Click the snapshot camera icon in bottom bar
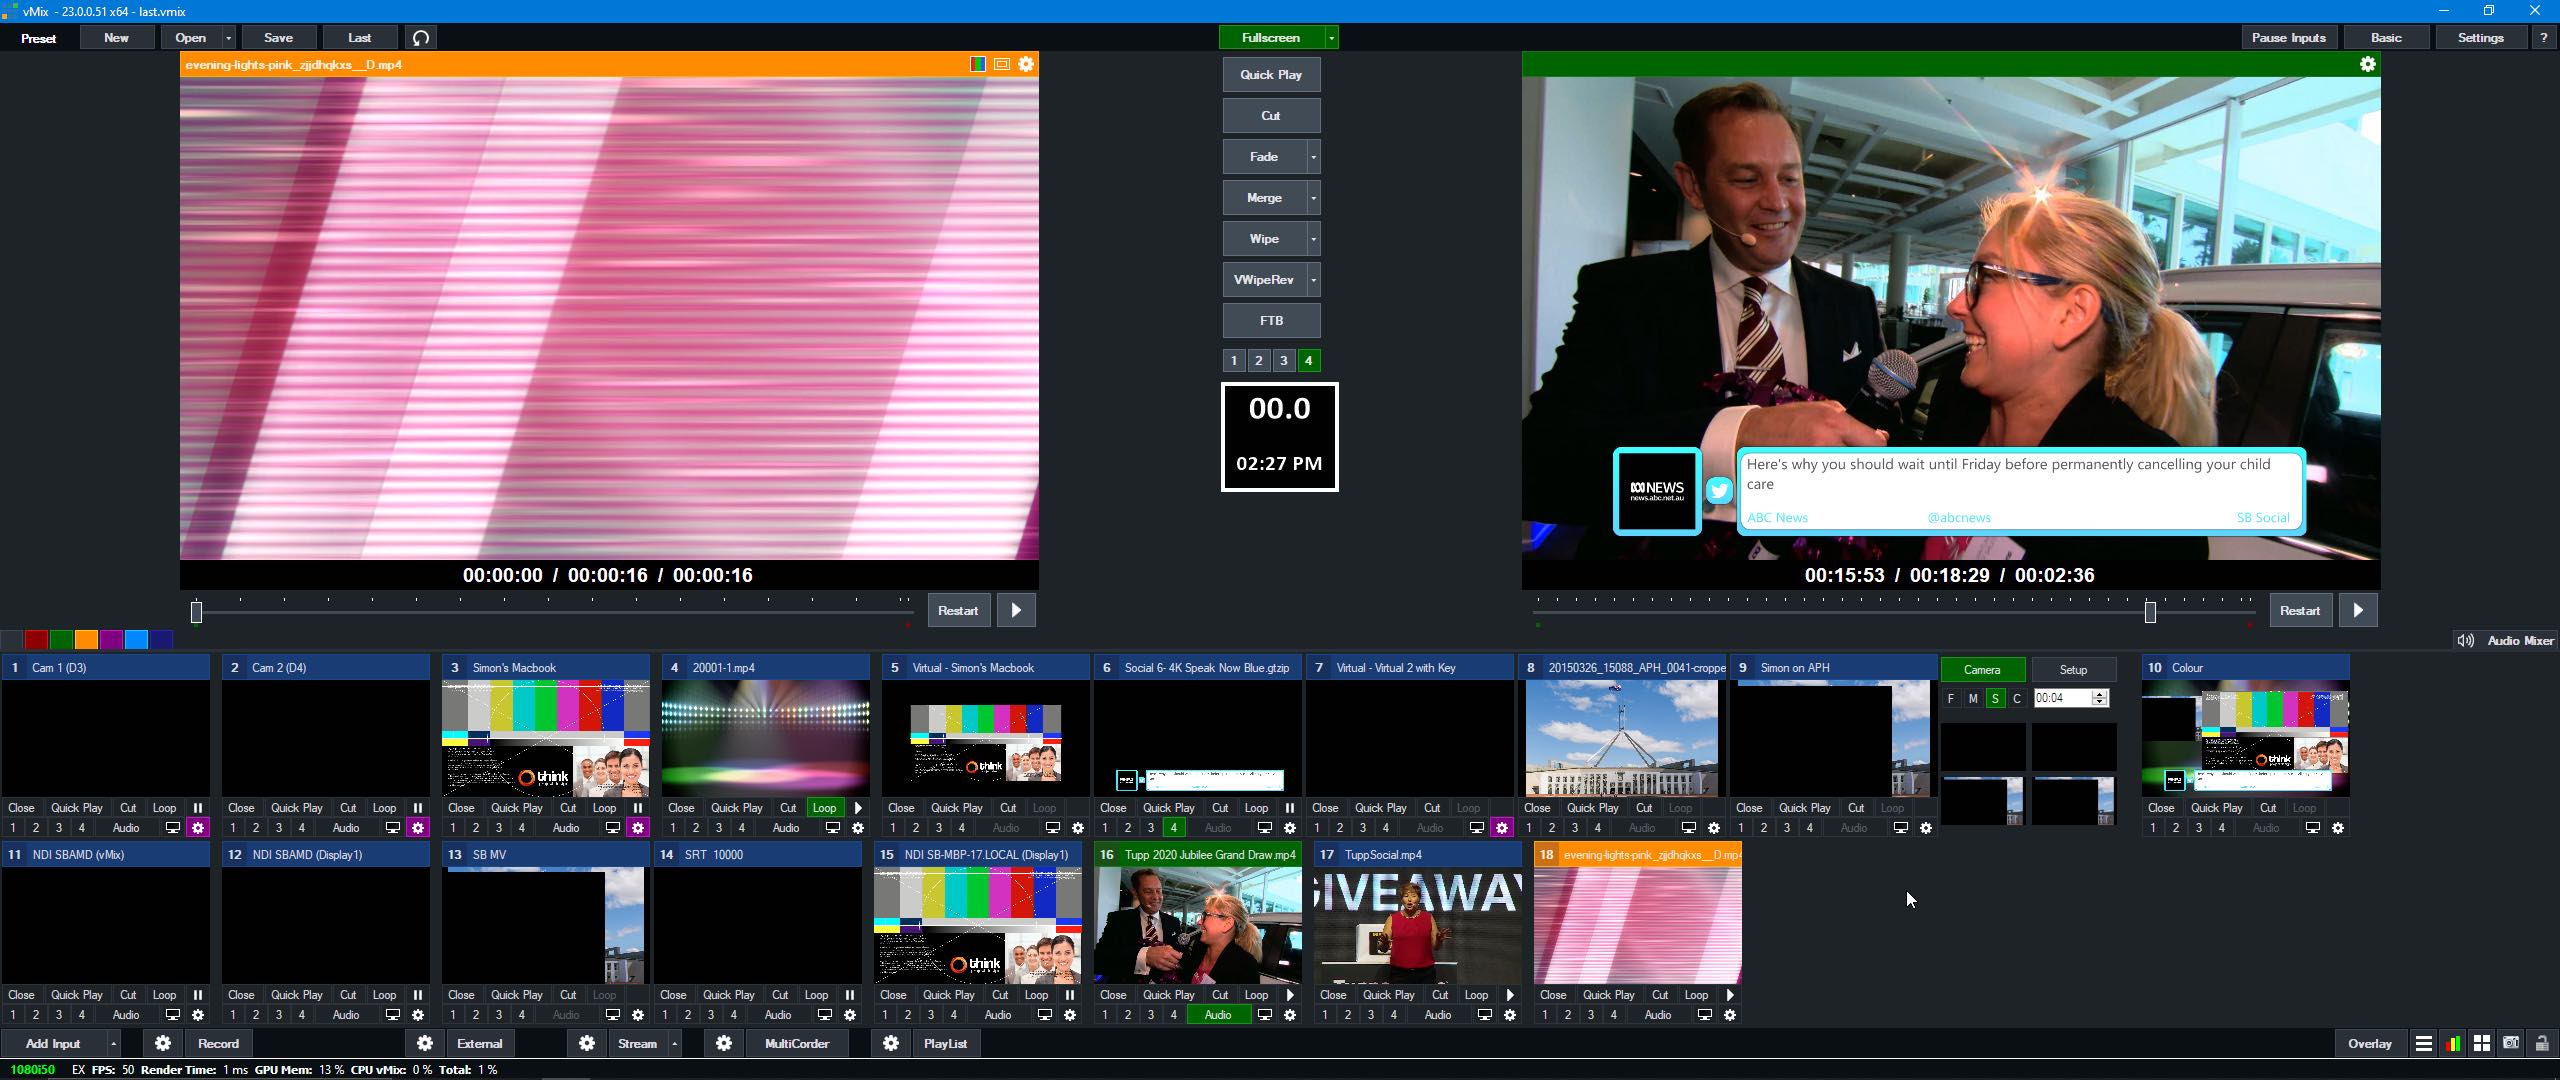This screenshot has height=1080, width=2560. (2510, 1043)
